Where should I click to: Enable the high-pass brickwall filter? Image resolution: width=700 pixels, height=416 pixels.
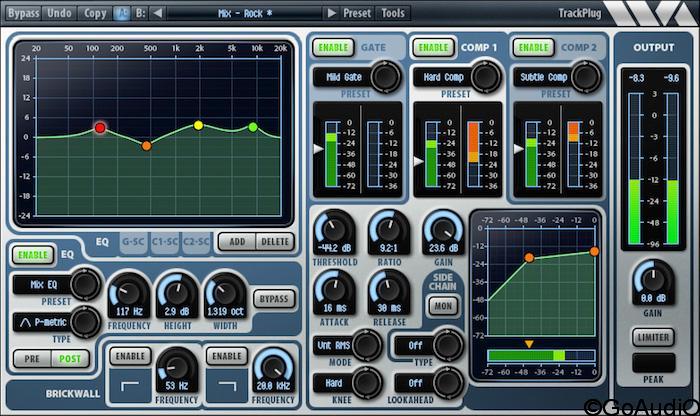coord(130,356)
